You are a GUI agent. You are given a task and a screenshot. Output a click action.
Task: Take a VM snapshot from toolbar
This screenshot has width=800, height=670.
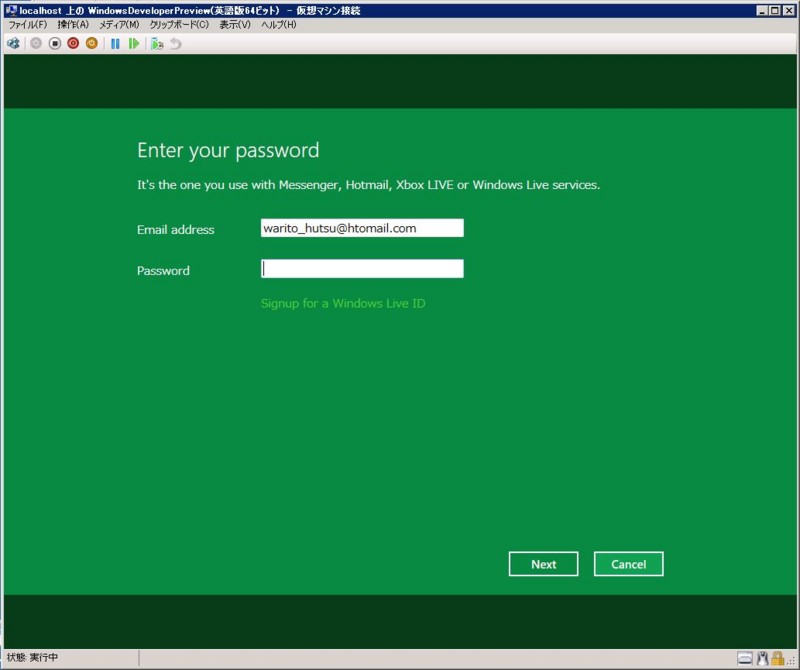pos(157,44)
